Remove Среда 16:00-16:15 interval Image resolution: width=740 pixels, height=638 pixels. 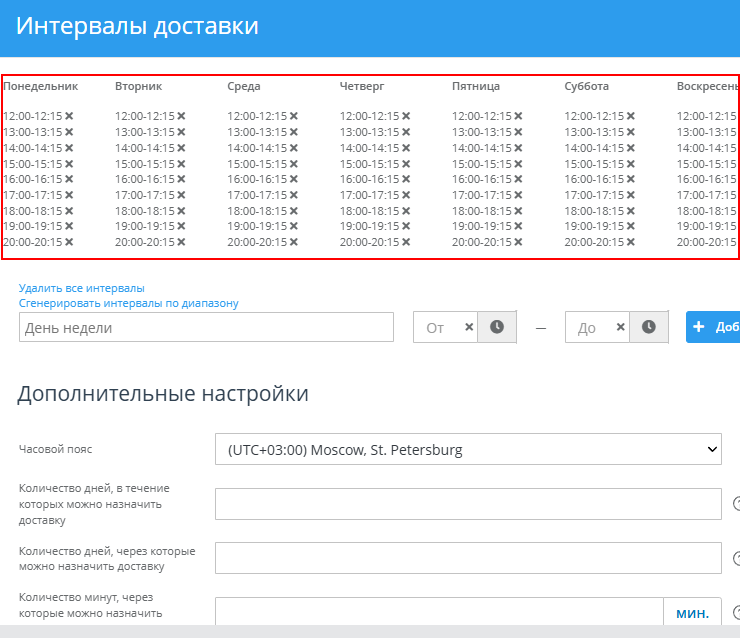pos(294,179)
